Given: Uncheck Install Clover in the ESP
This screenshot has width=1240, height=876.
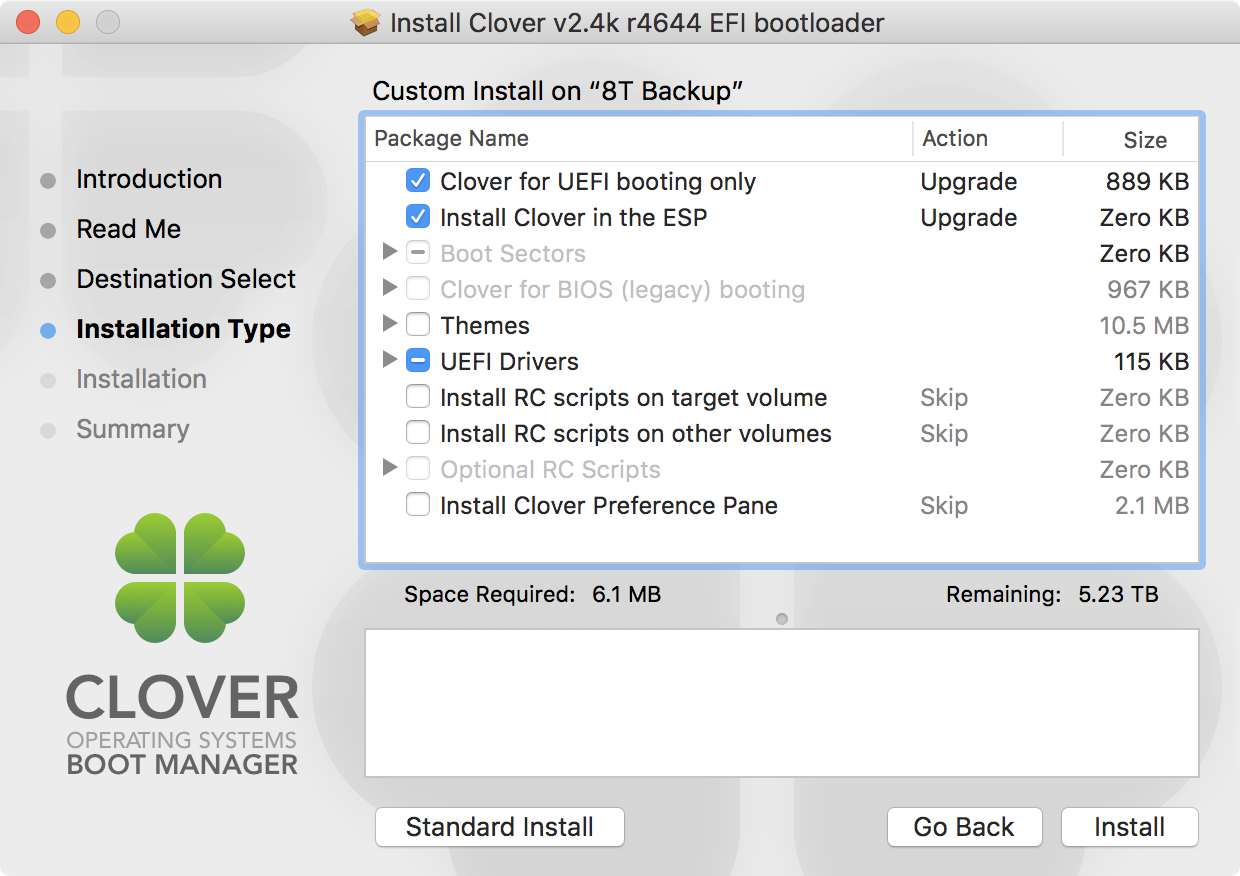Looking at the screenshot, I should [418, 218].
